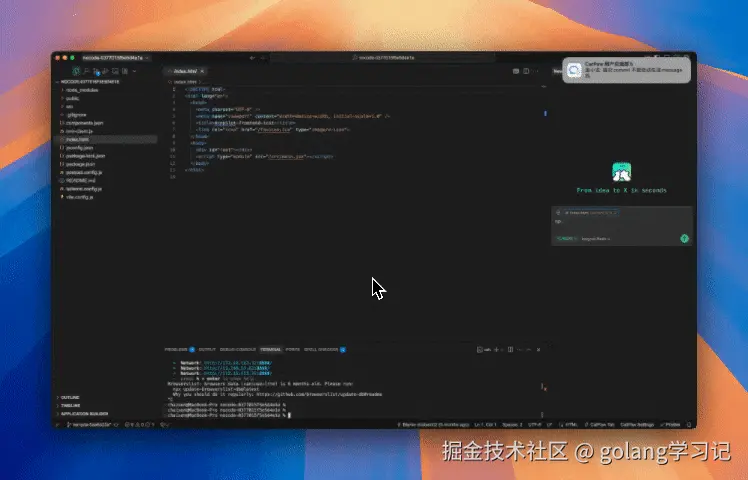The image size is (748, 480).
Task: Switch to the PORTS panel tab
Action: pos(292,350)
